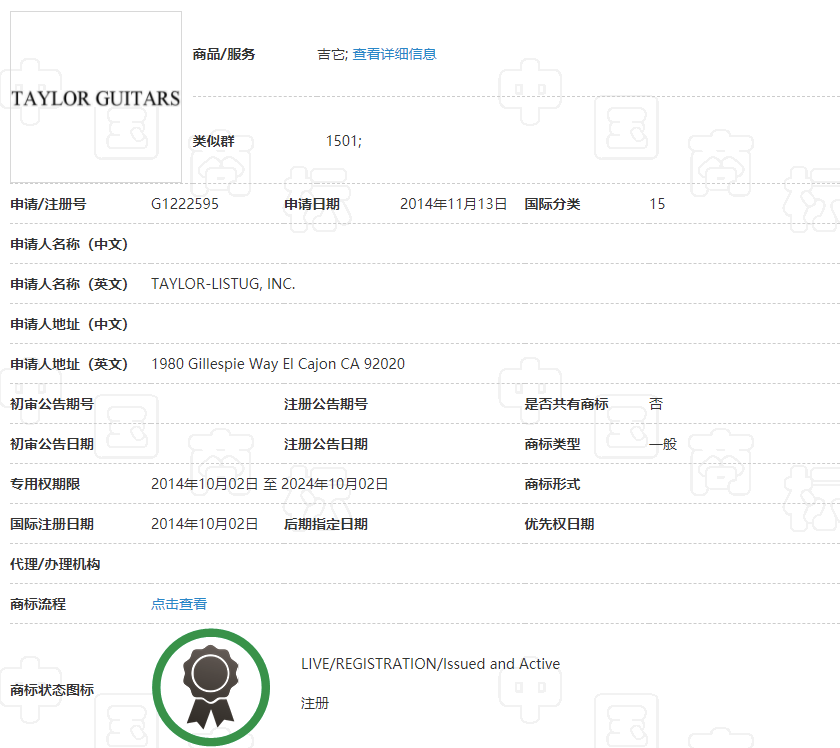Select the 商标流程 label
This screenshot has width=840, height=748.
(x=38, y=604)
